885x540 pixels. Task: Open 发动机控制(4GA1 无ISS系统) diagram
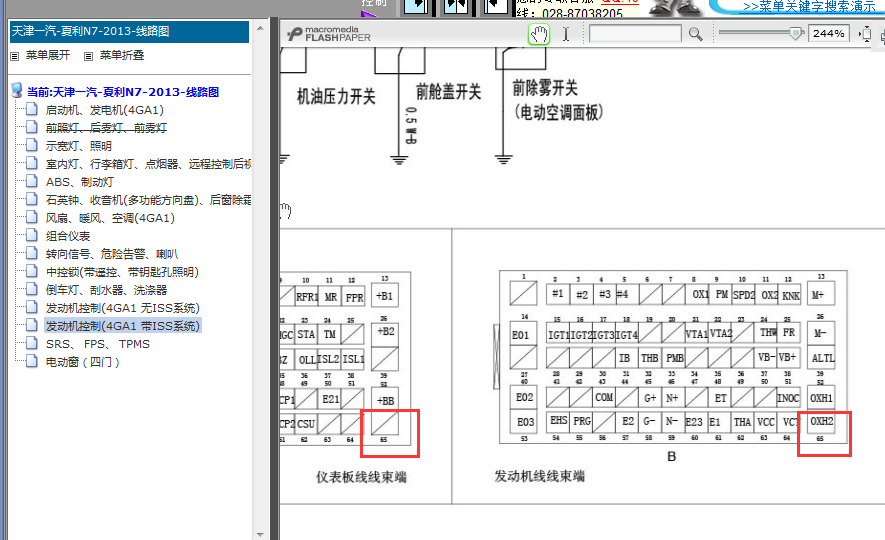tap(122, 308)
